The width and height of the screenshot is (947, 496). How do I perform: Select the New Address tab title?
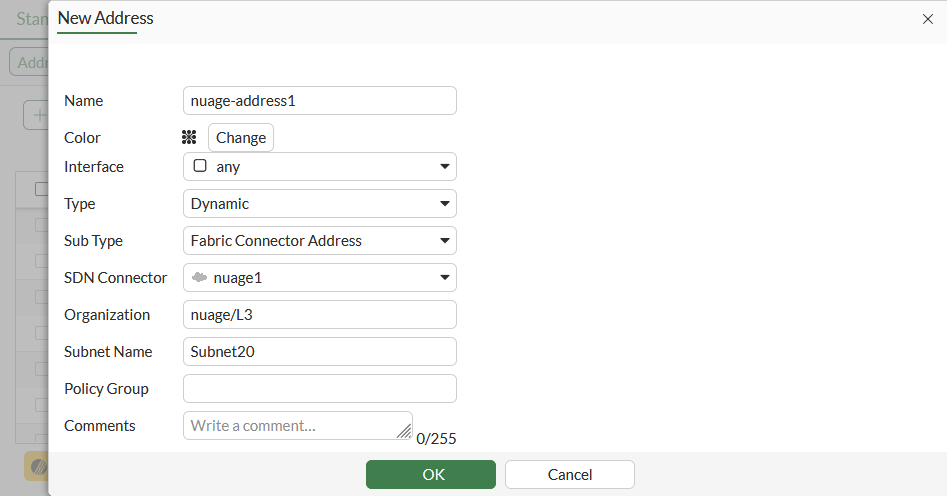coord(105,18)
